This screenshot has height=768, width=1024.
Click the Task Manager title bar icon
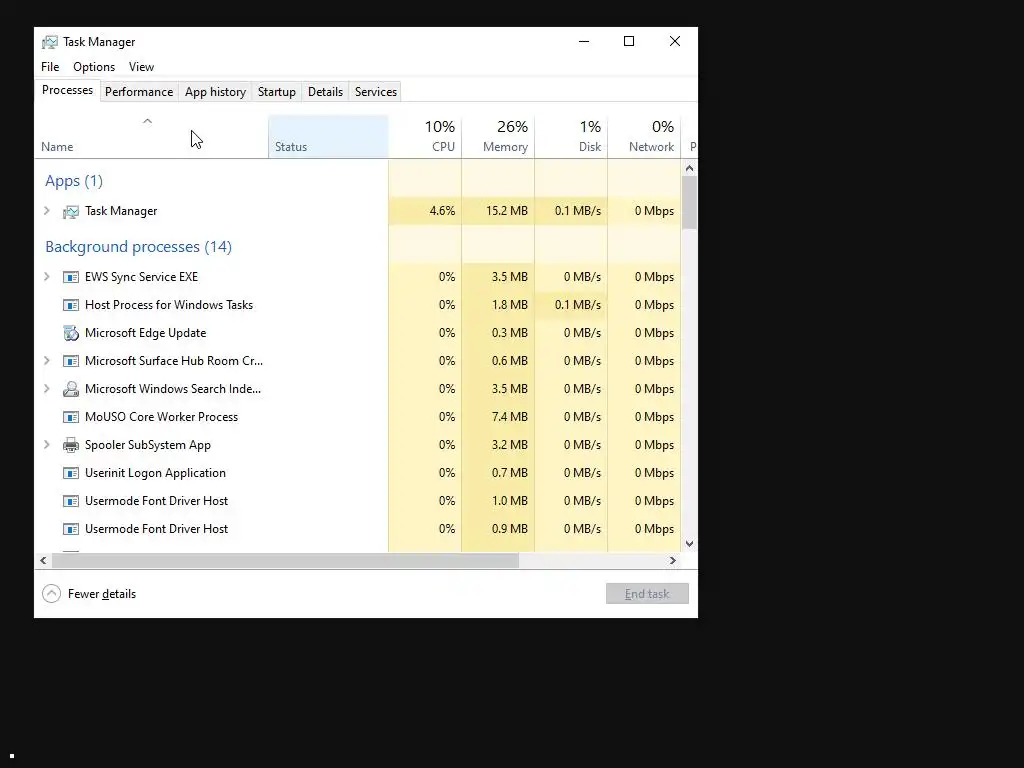click(x=50, y=42)
